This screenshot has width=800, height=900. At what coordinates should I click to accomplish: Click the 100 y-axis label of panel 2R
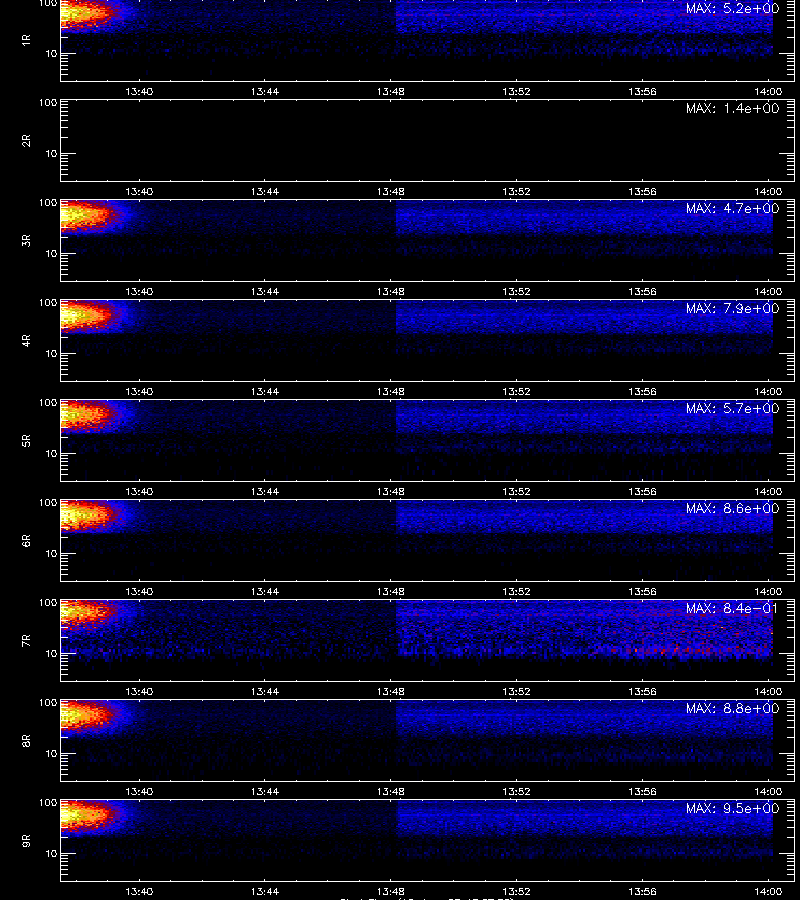click(x=48, y=103)
